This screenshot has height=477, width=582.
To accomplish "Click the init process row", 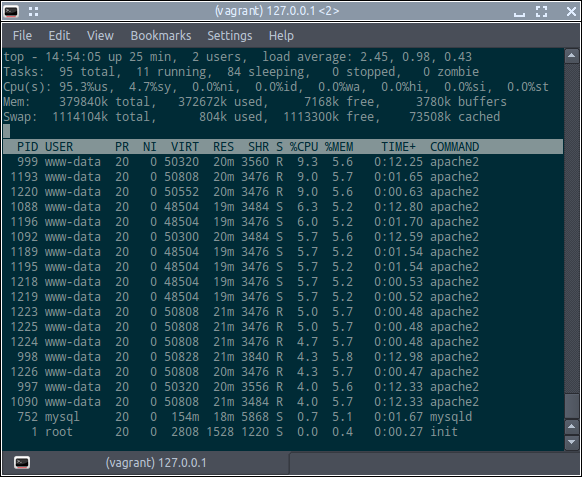I will [x=283, y=432].
